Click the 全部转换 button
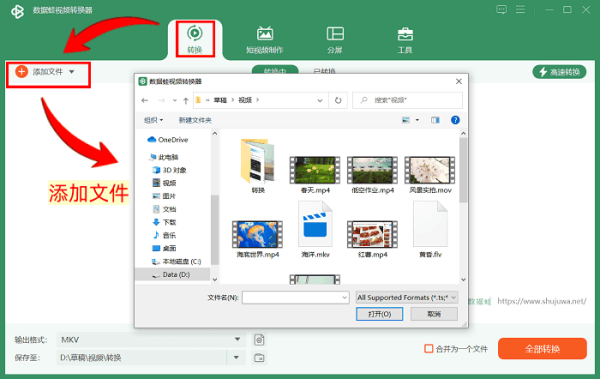 [x=542, y=349]
